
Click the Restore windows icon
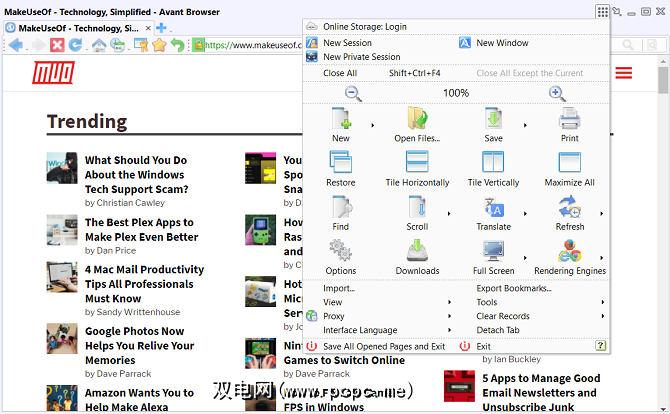(341, 162)
